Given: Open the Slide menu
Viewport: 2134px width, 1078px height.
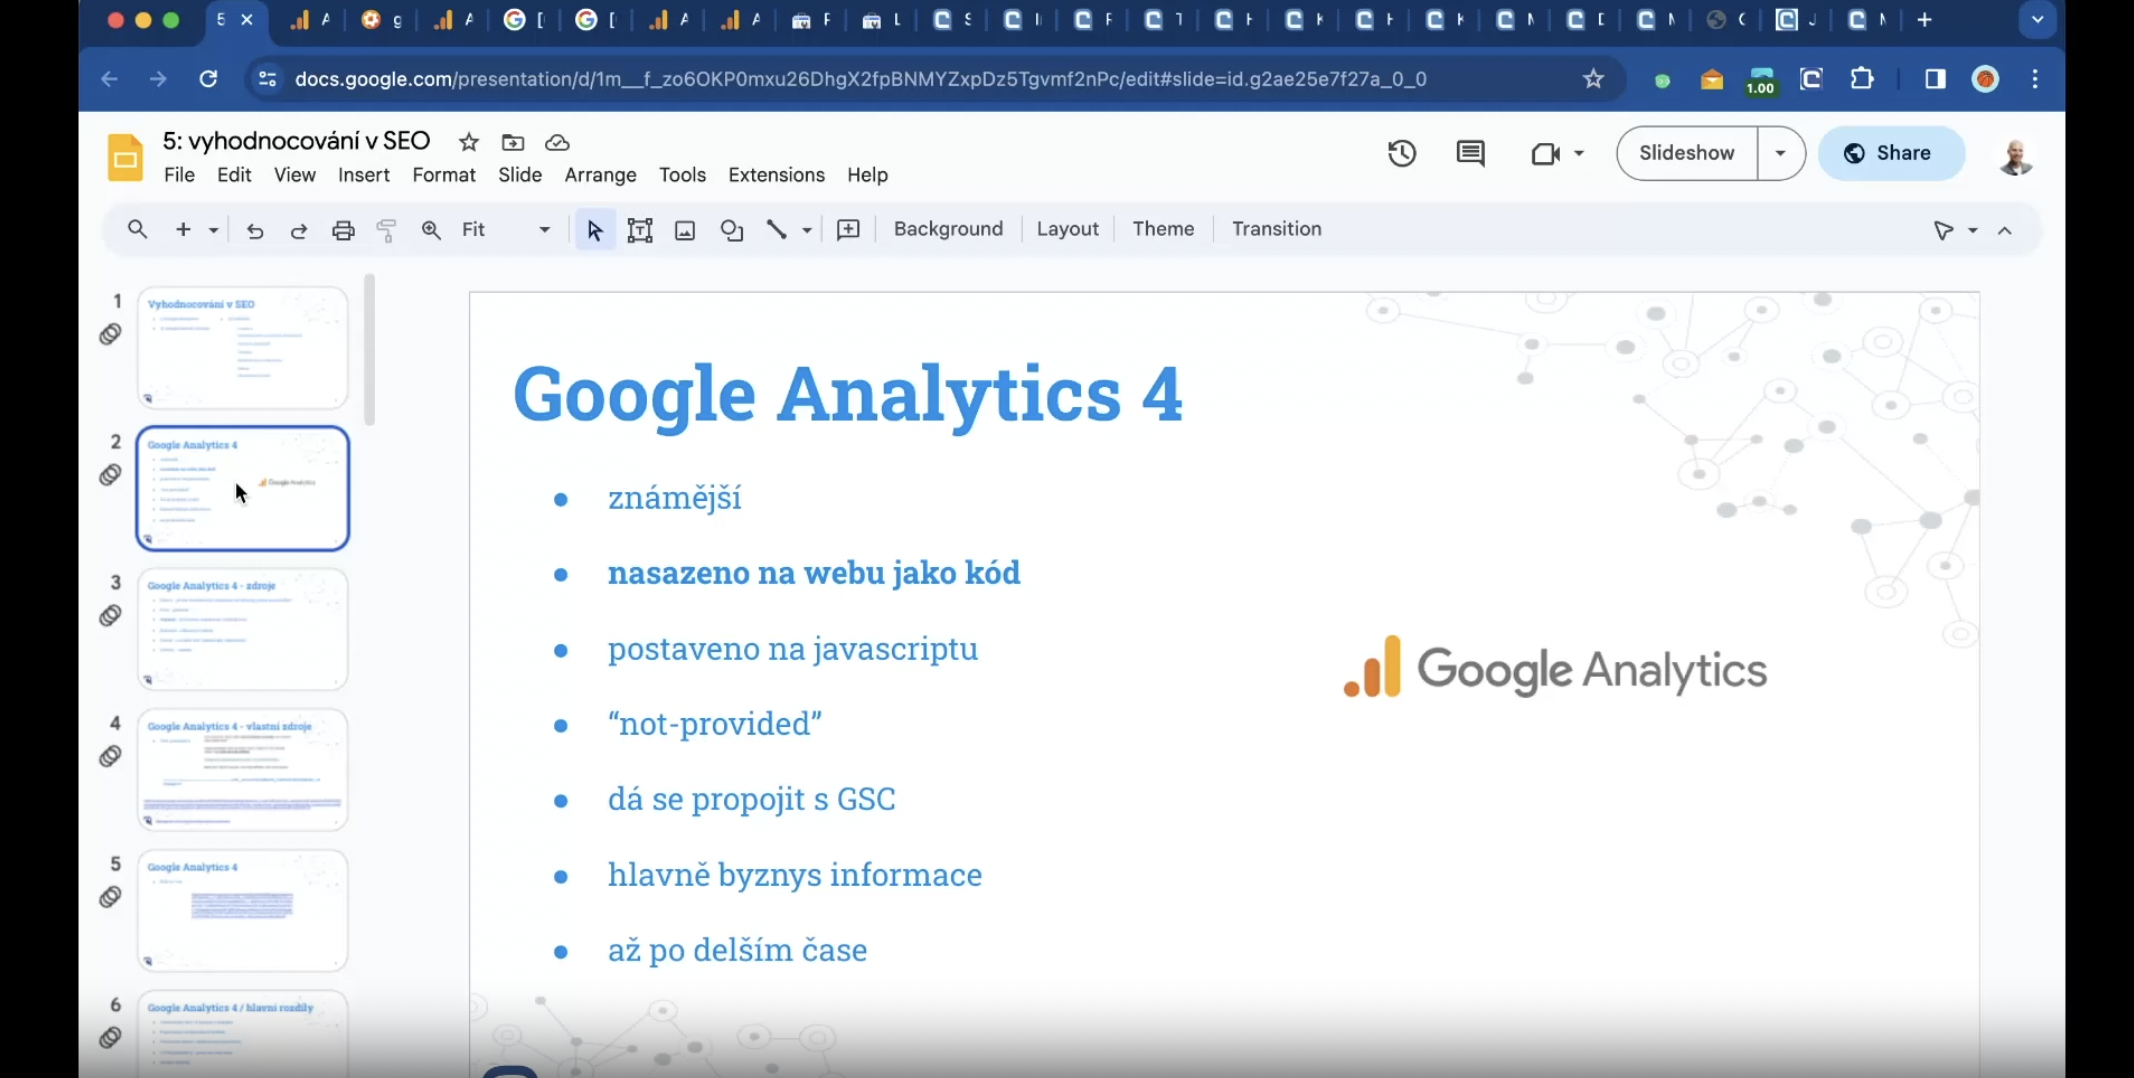Looking at the screenshot, I should click(520, 175).
